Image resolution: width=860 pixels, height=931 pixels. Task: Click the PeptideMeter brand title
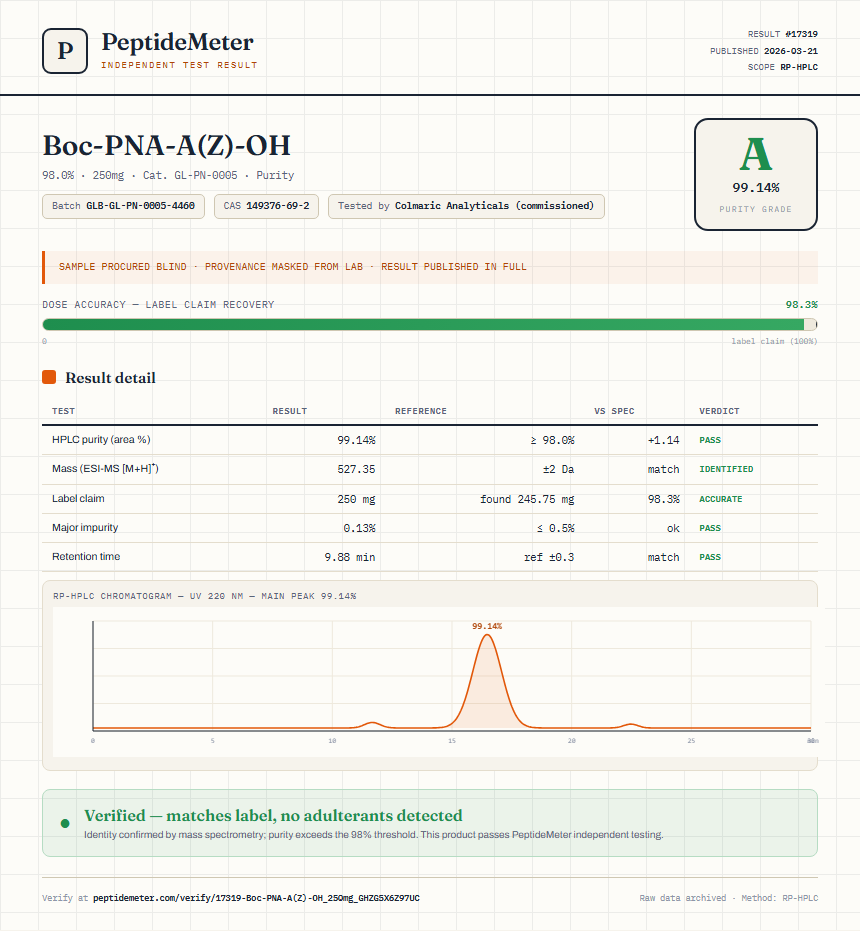click(178, 42)
